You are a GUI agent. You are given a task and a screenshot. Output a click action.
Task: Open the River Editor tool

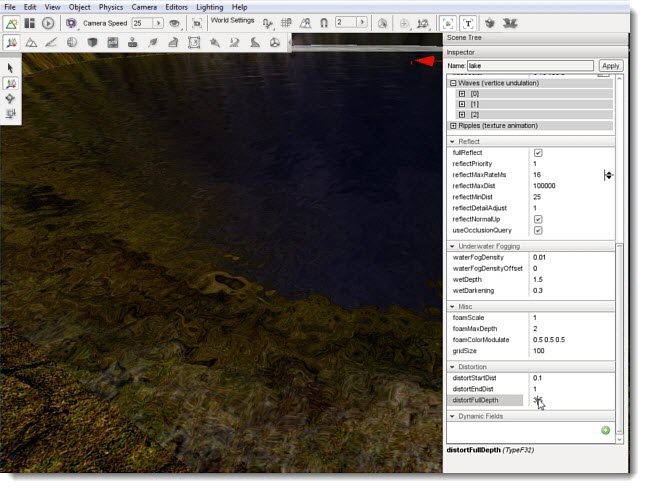click(x=234, y=42)
